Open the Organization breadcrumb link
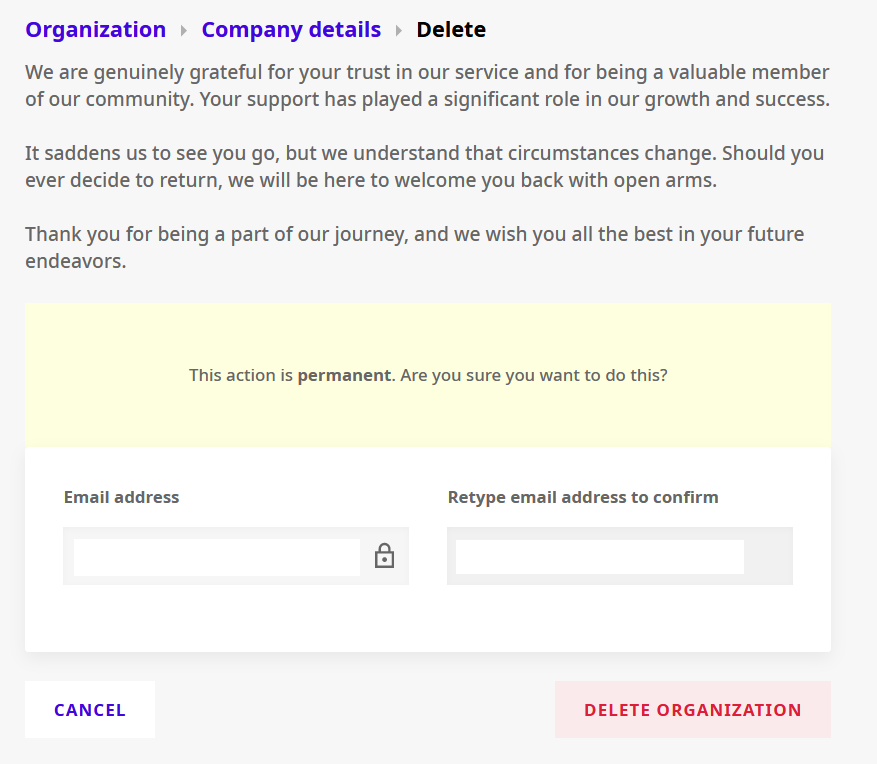The width and height of the screenshot is (877, 764). (x=96, y=30)
